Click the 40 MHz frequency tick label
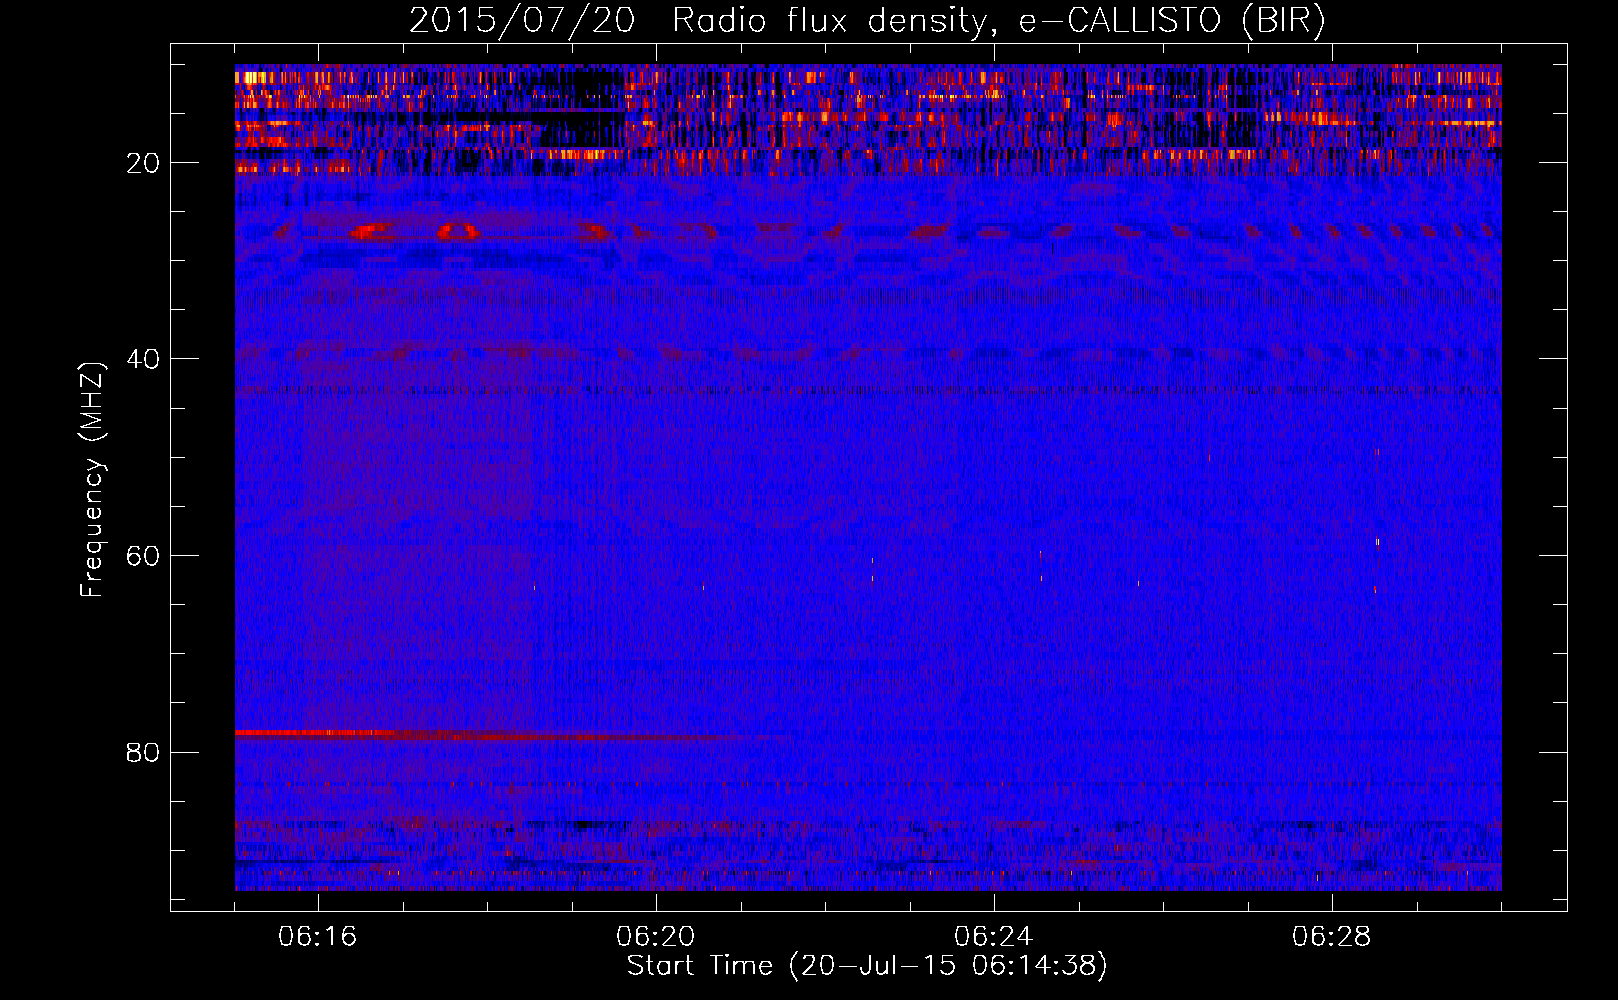 click(144, 359)
